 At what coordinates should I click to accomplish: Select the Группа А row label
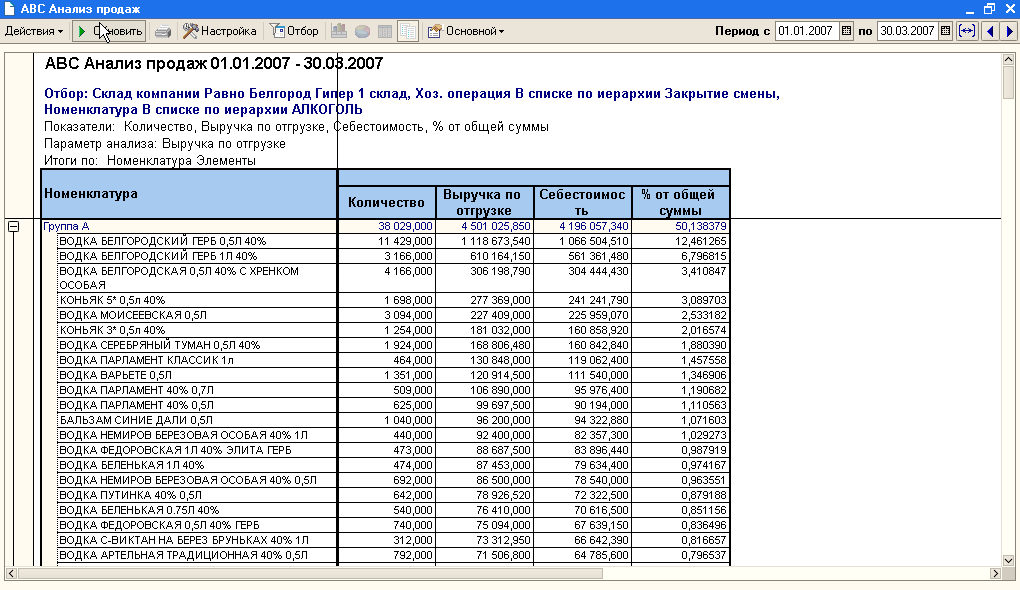(x=66, y=226)
